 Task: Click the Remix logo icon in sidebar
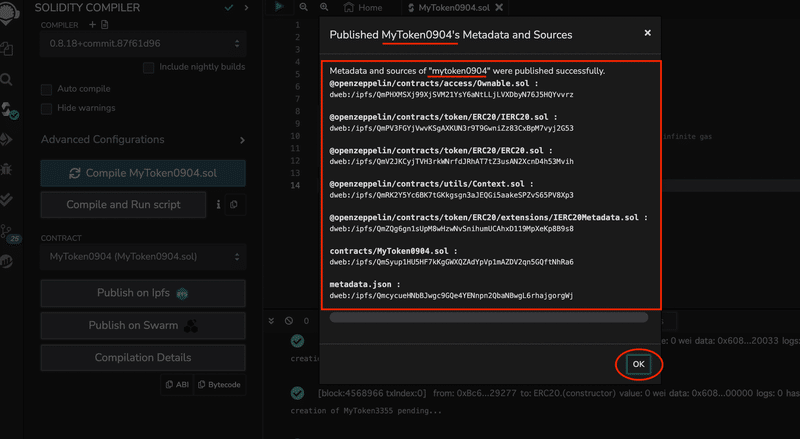tap(9, 12)
